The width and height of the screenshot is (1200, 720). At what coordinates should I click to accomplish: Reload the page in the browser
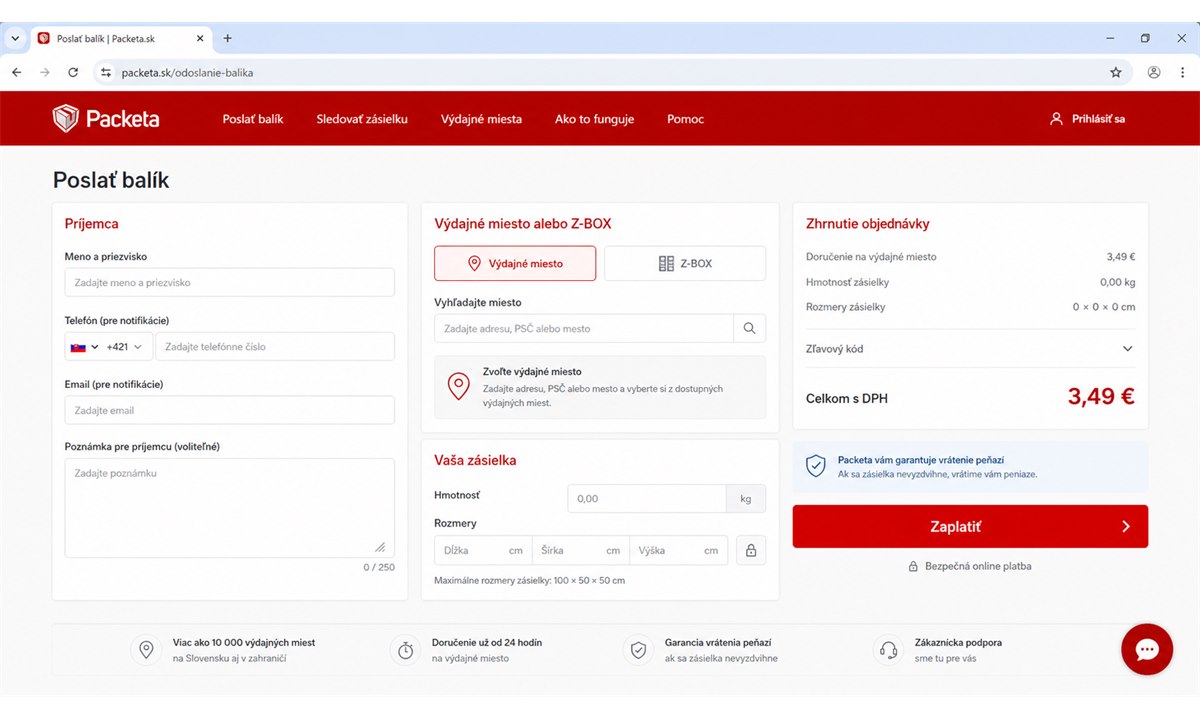(x=73, y=72)
